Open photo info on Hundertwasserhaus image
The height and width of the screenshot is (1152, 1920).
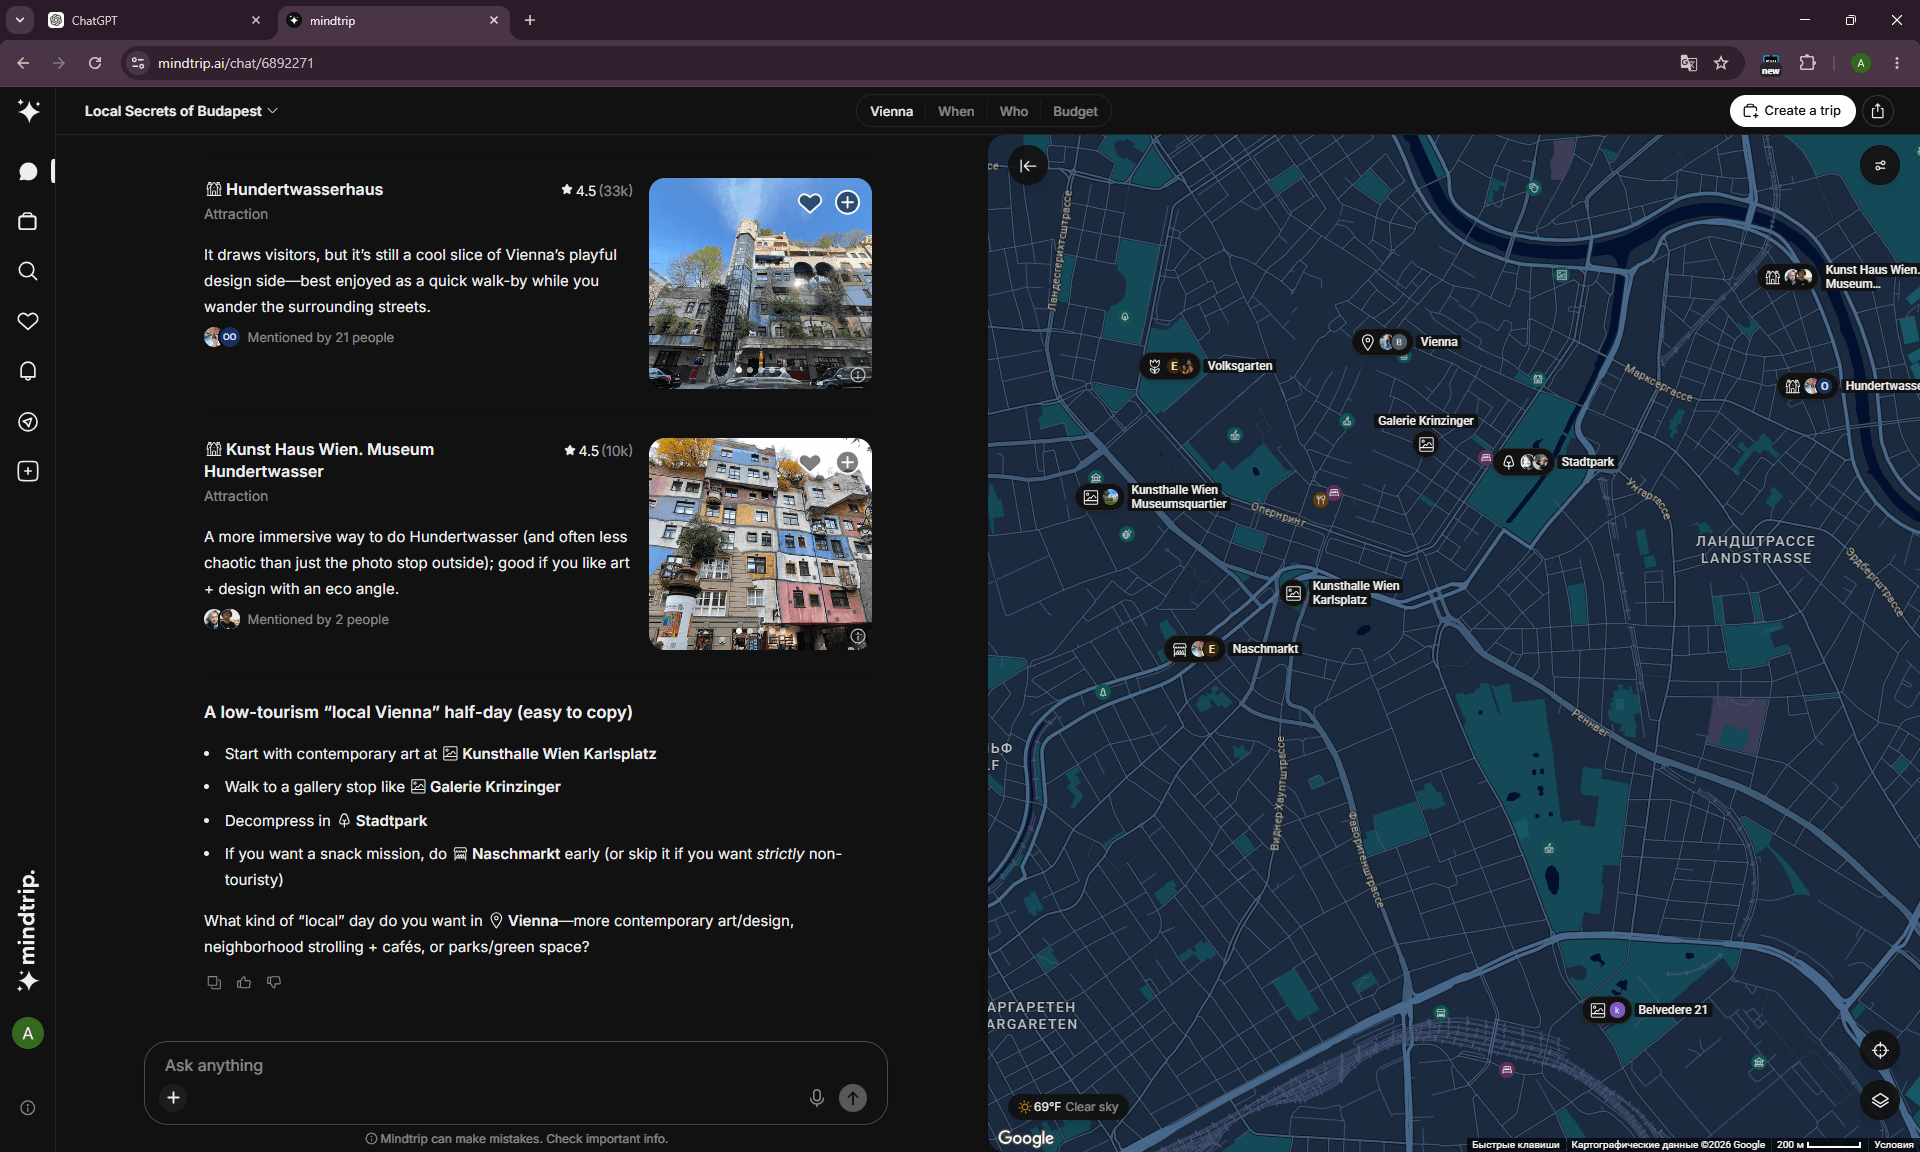(x=858, y=375)
